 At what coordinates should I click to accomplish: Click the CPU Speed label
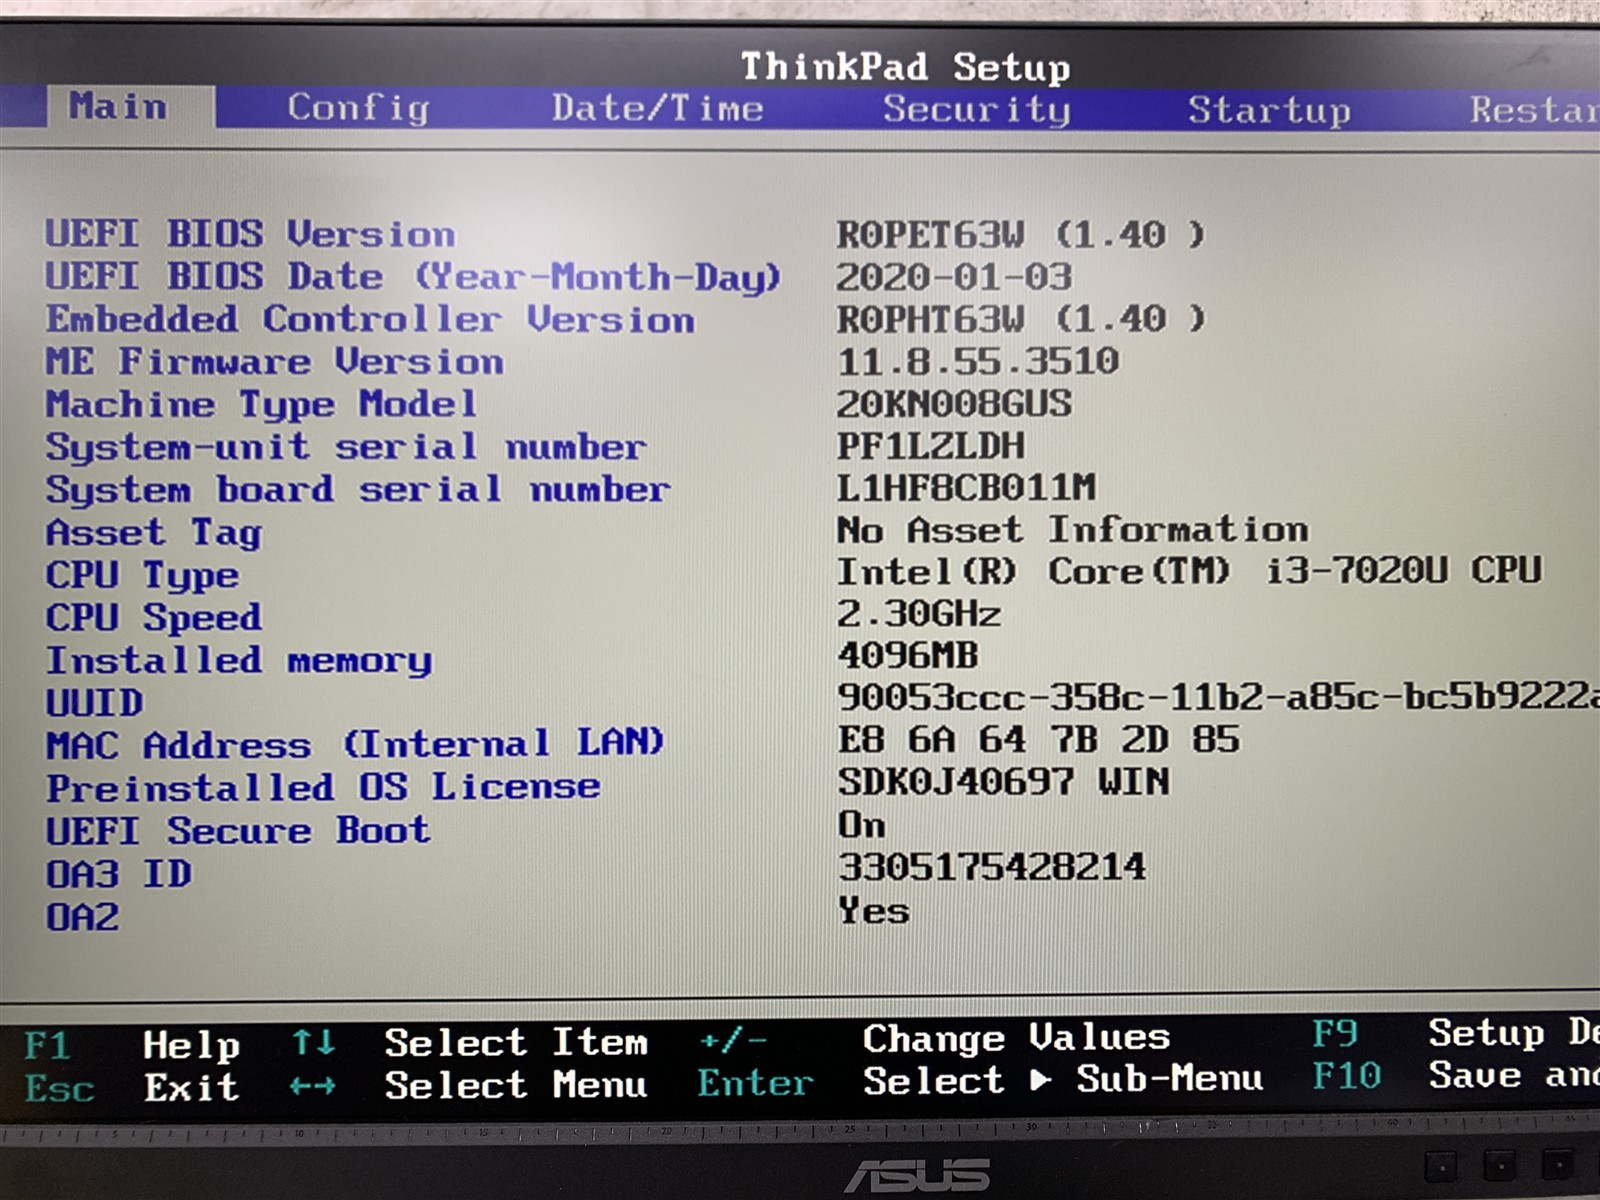(154, 618)
